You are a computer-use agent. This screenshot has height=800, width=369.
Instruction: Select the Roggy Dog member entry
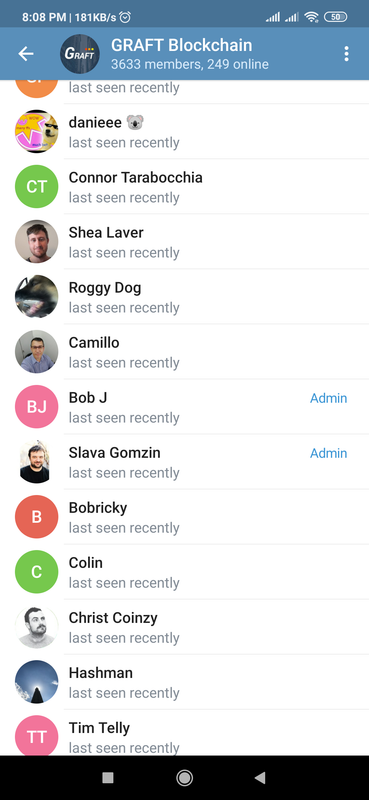(x=184, y=296)
